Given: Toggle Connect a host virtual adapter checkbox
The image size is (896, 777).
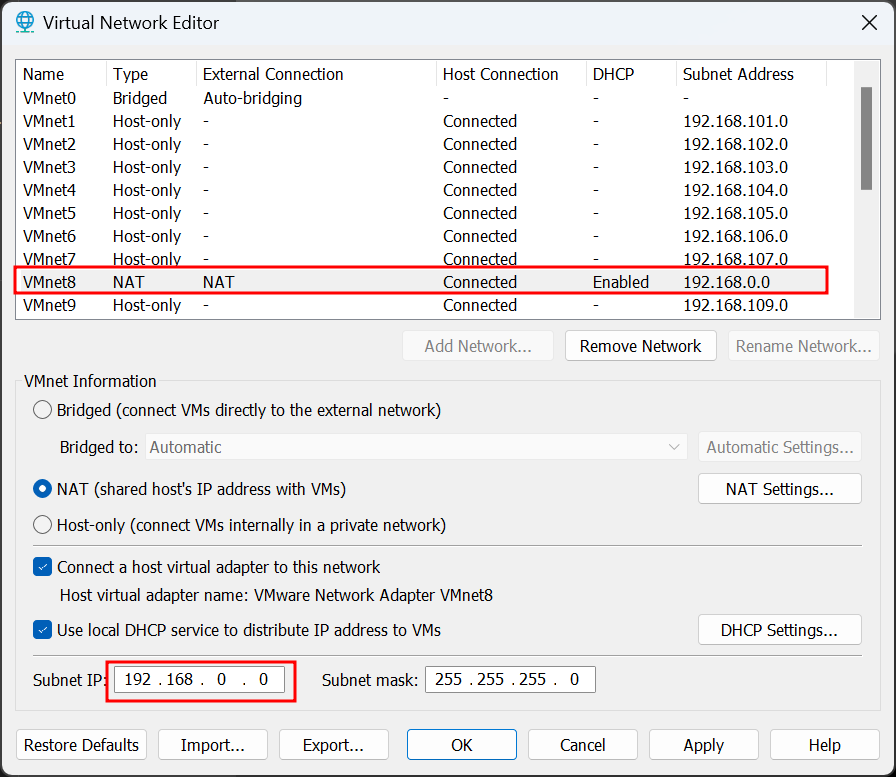Looking at the screenshot, I should coord(42,567).
